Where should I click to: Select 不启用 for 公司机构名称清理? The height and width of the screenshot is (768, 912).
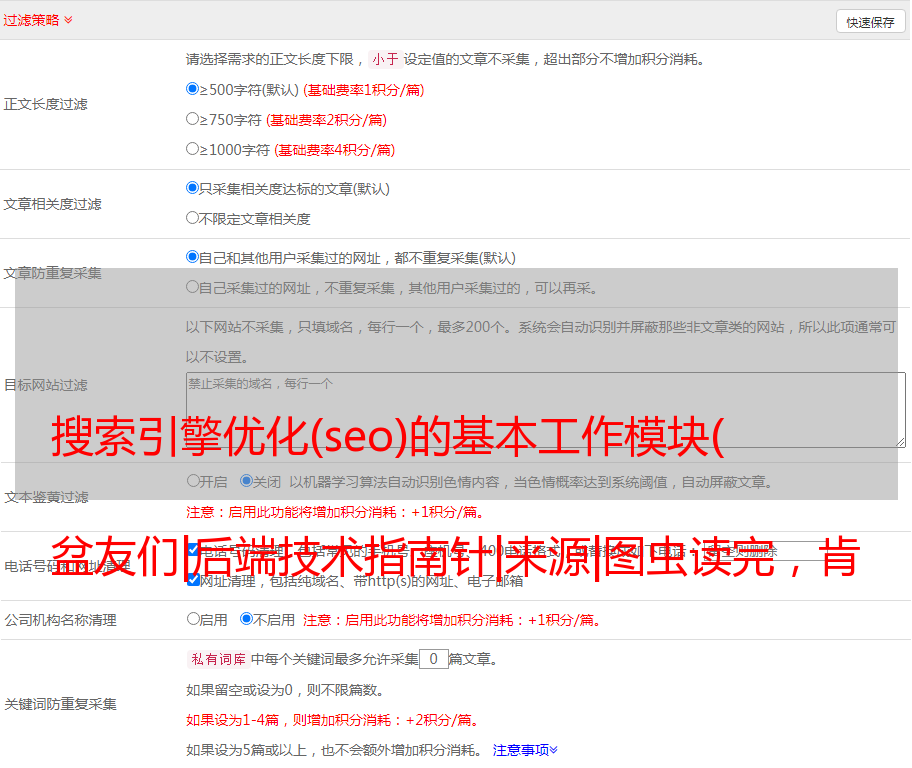tap(246, 619)
